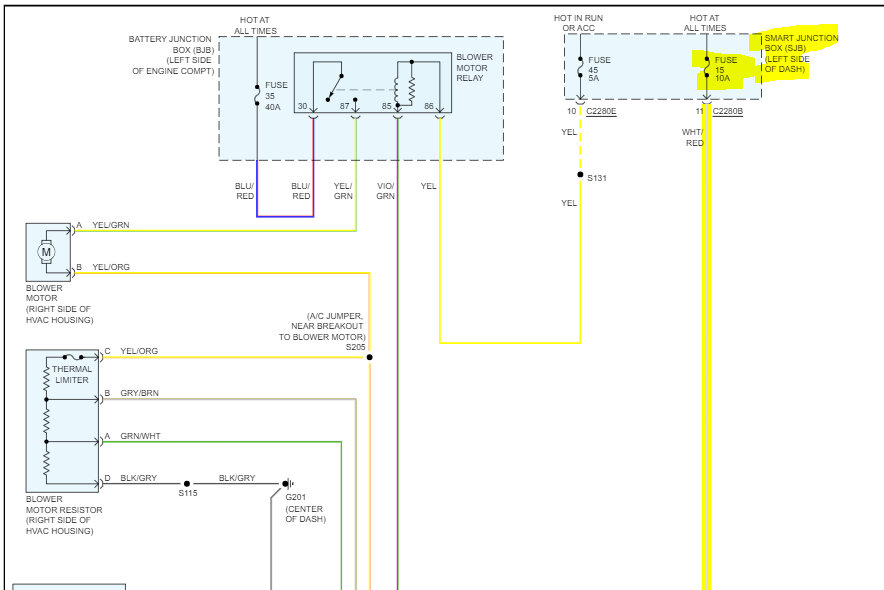Click BLOWER MOTOR (RIGHT SIDE OF HVAC HOUSING) label
The image size is (884, 590).
click(59, 304)
